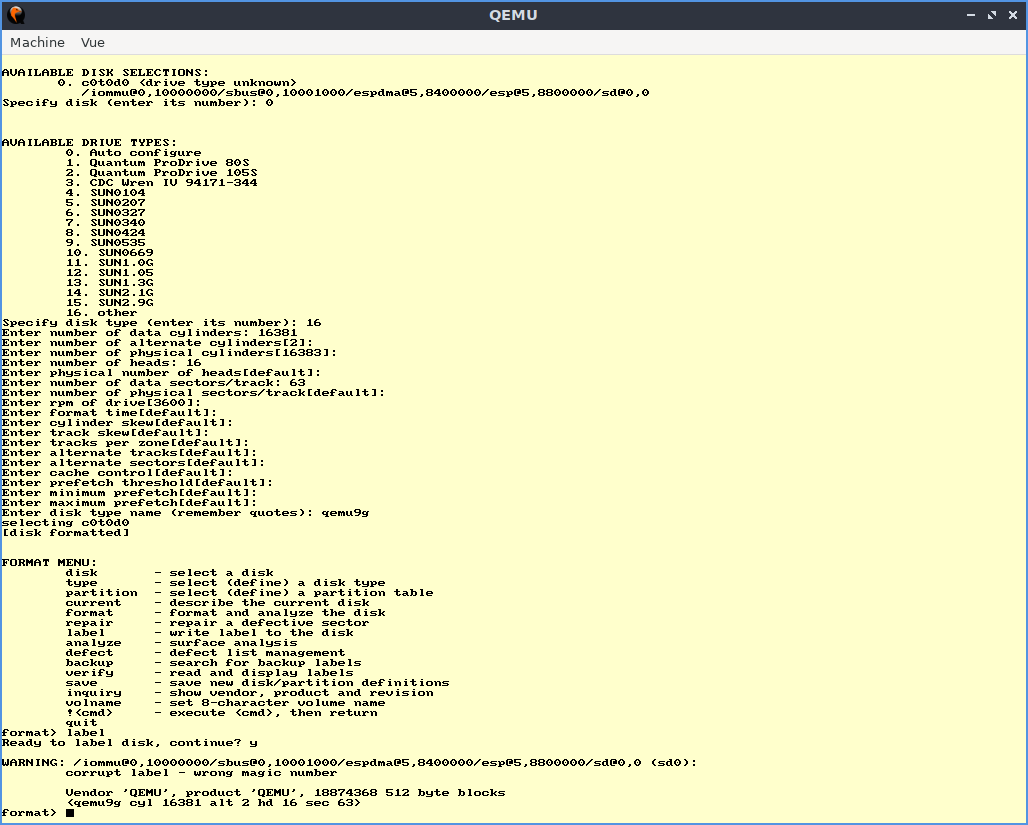Image resolution: width=1028 pixels, height=825 pixels.
Task: Click 'Specify disk type (enter its number): 16' line
Action: click(161, 323)
